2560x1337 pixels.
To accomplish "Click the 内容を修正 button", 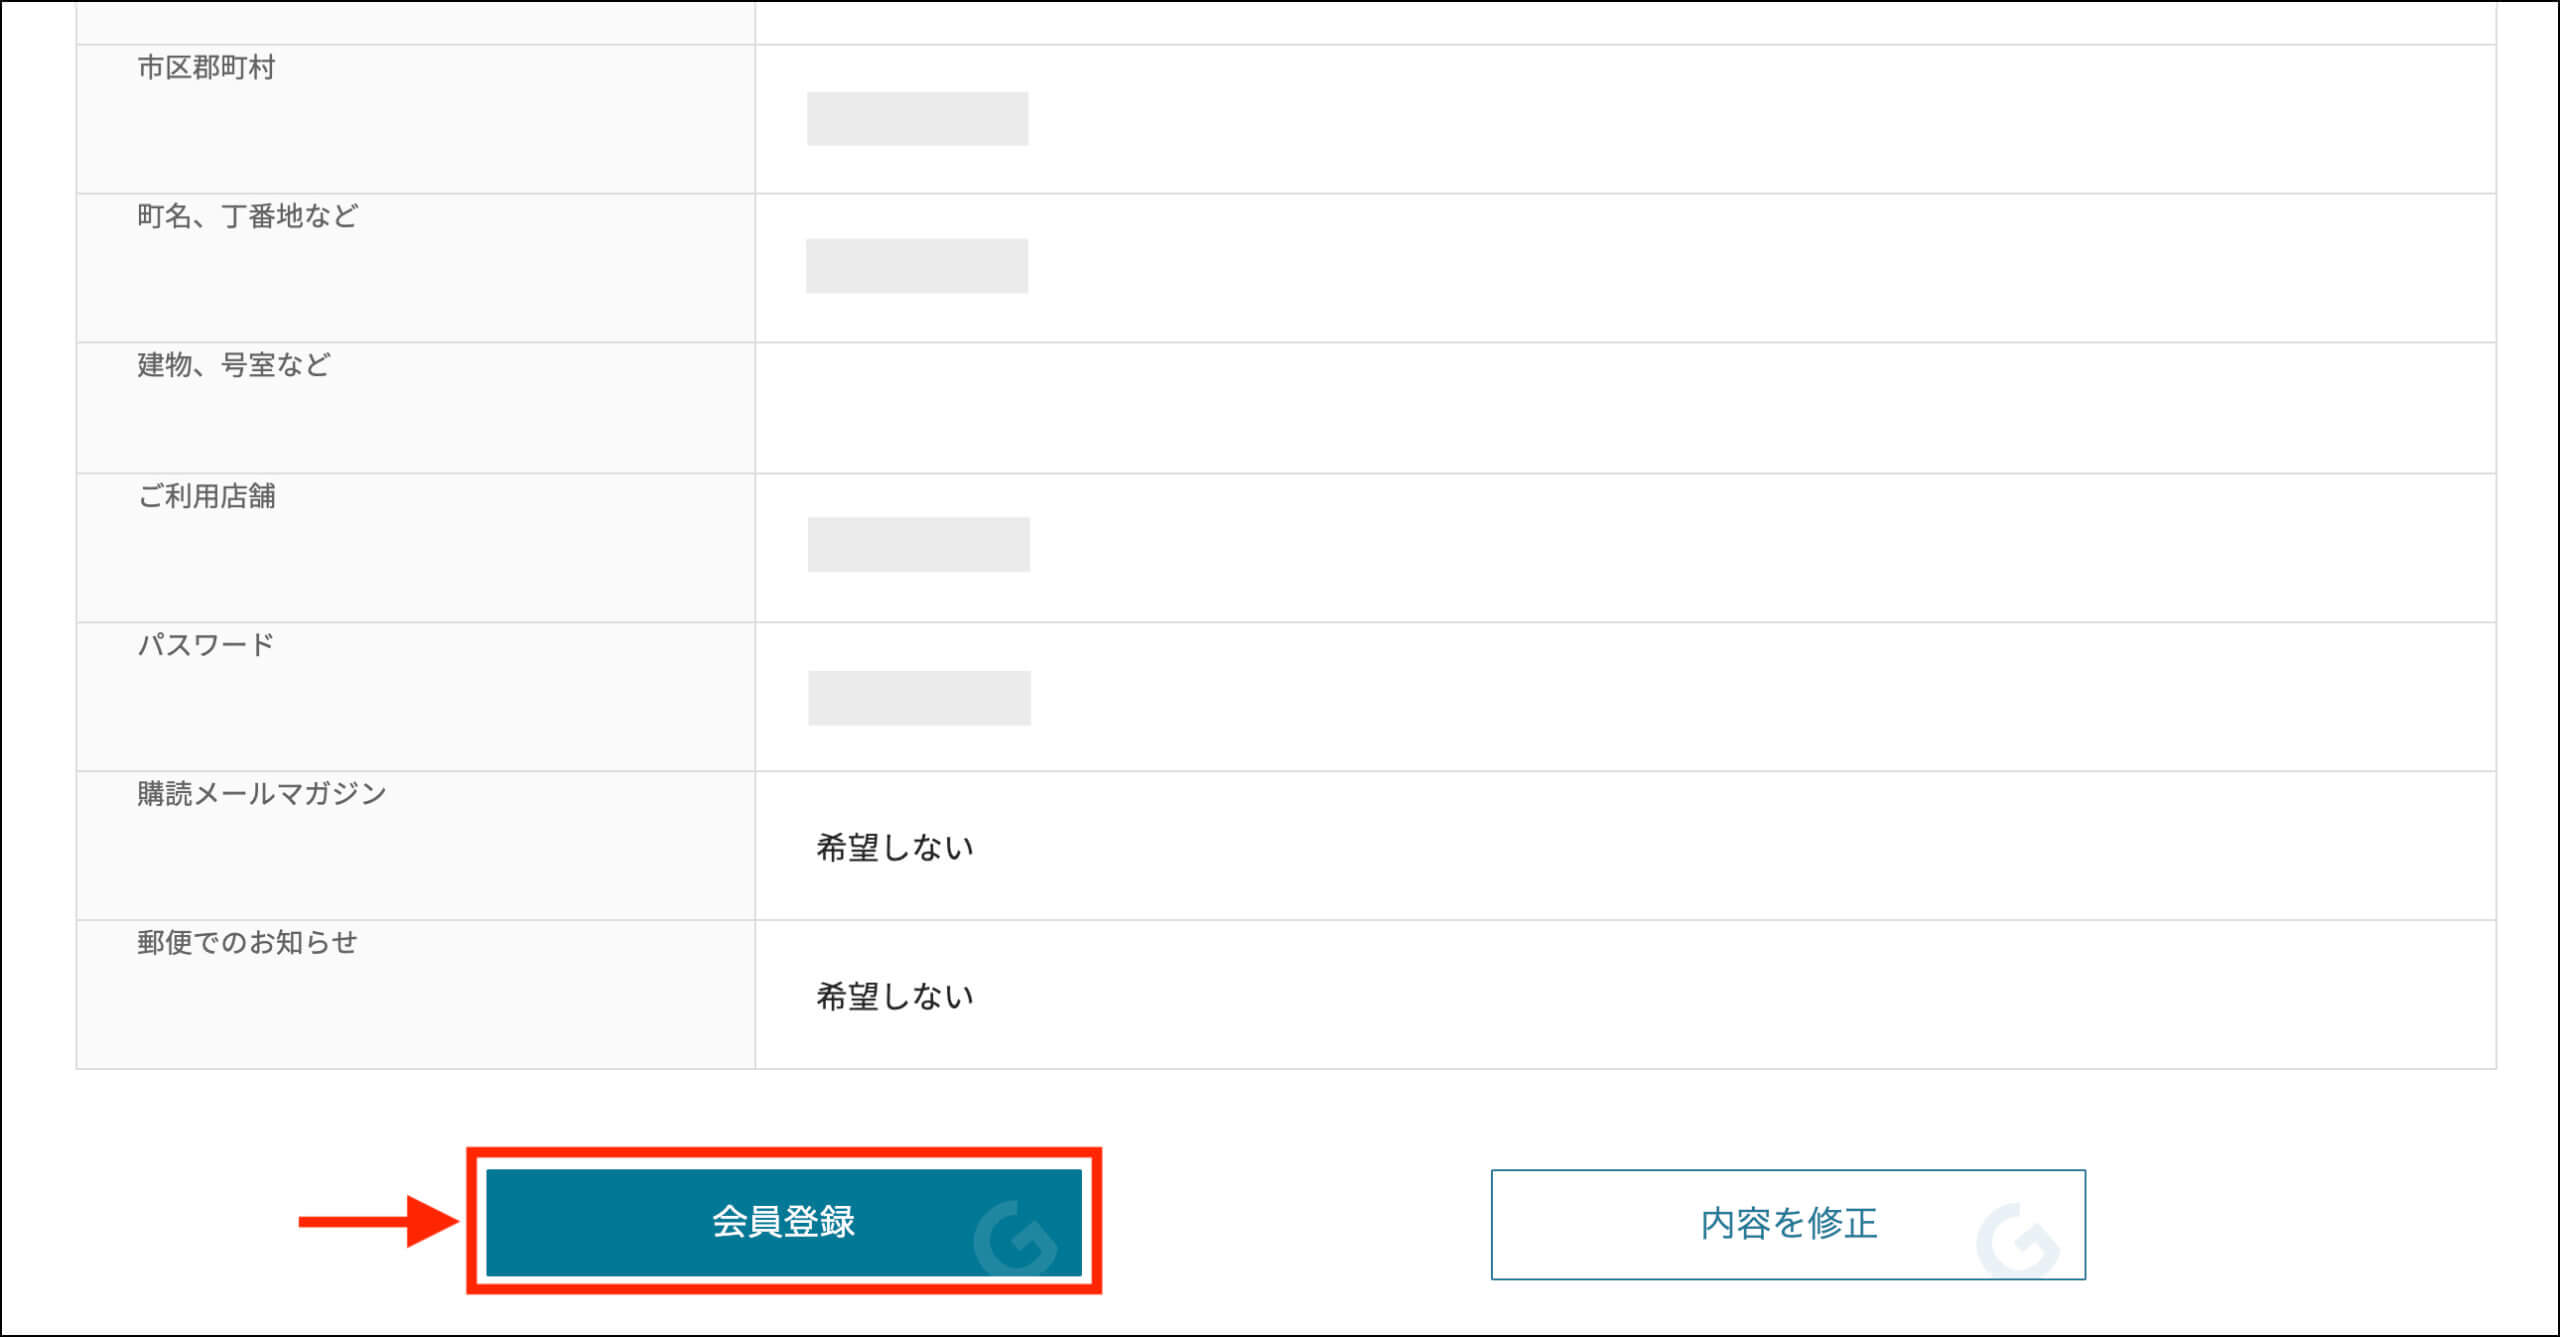I will click(x=1788, y=1224).
